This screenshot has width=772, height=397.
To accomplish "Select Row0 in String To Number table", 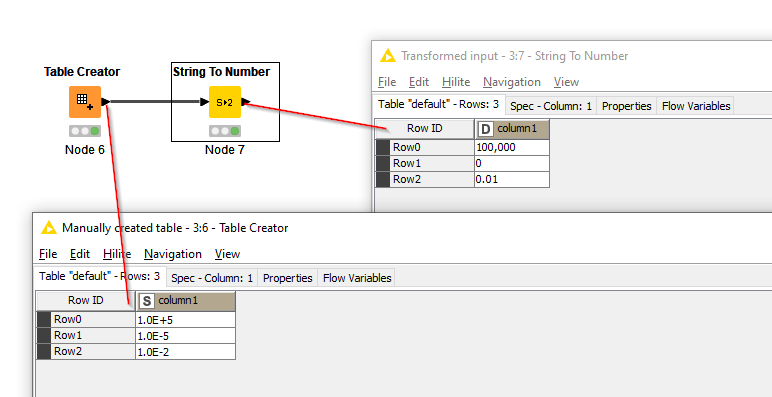I will [x=424, y=147].
